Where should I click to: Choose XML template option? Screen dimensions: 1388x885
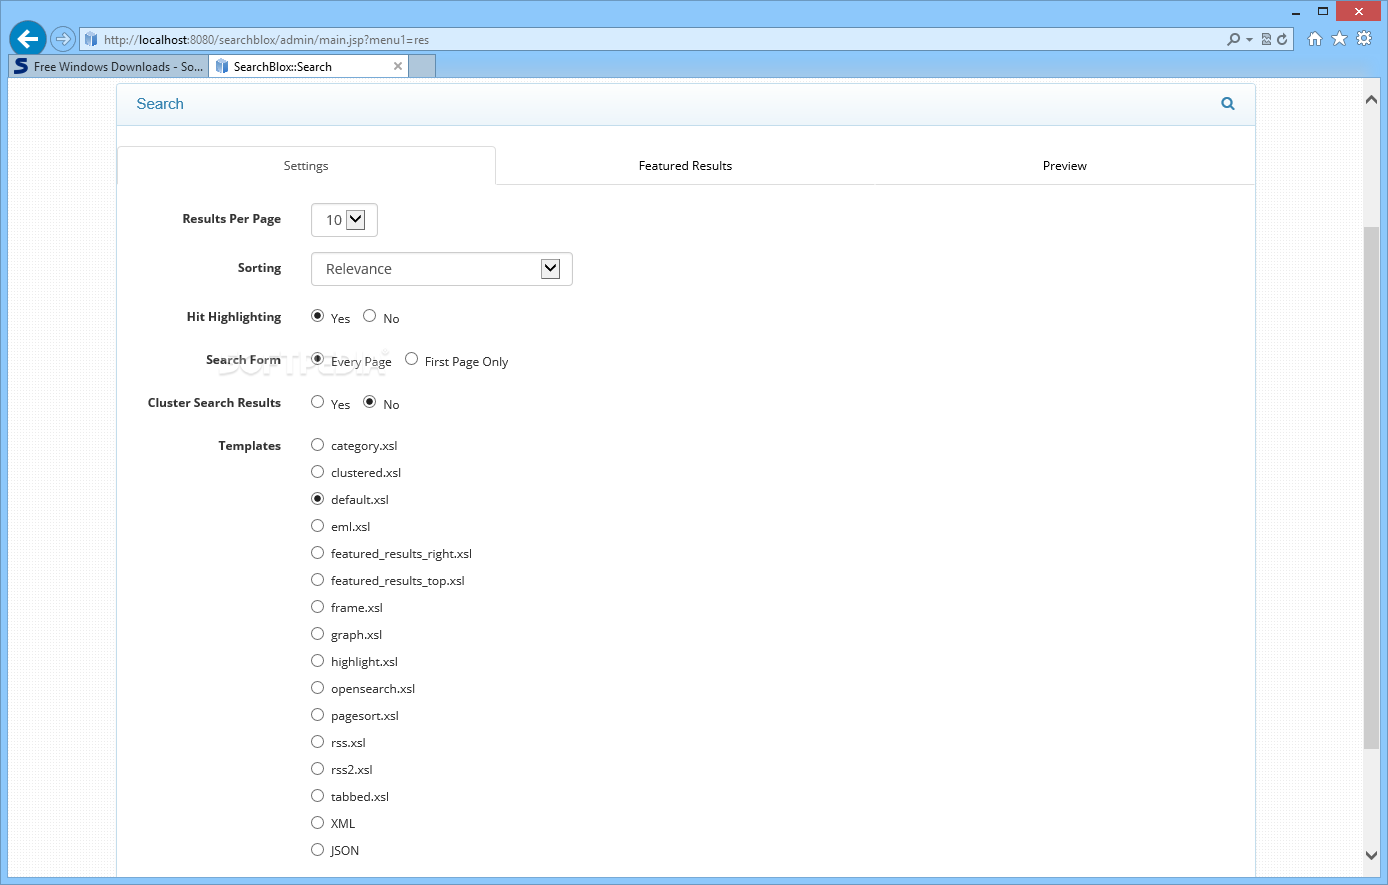coord(317,823)
